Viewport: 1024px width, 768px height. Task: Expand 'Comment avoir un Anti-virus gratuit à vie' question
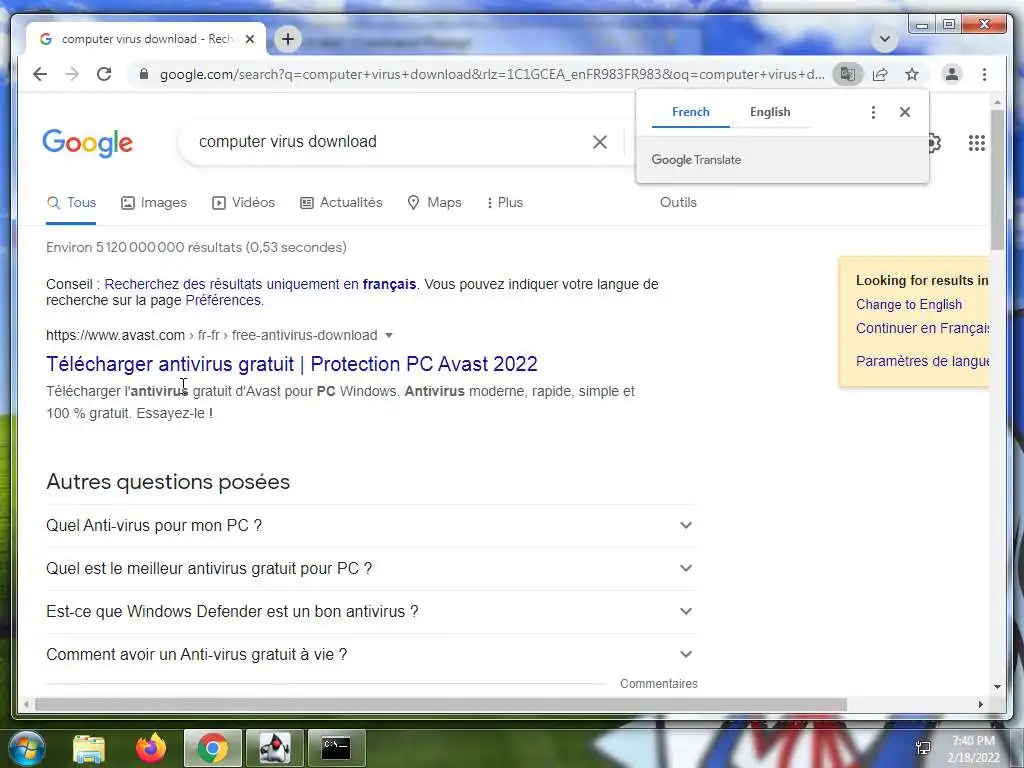point(370,654)
